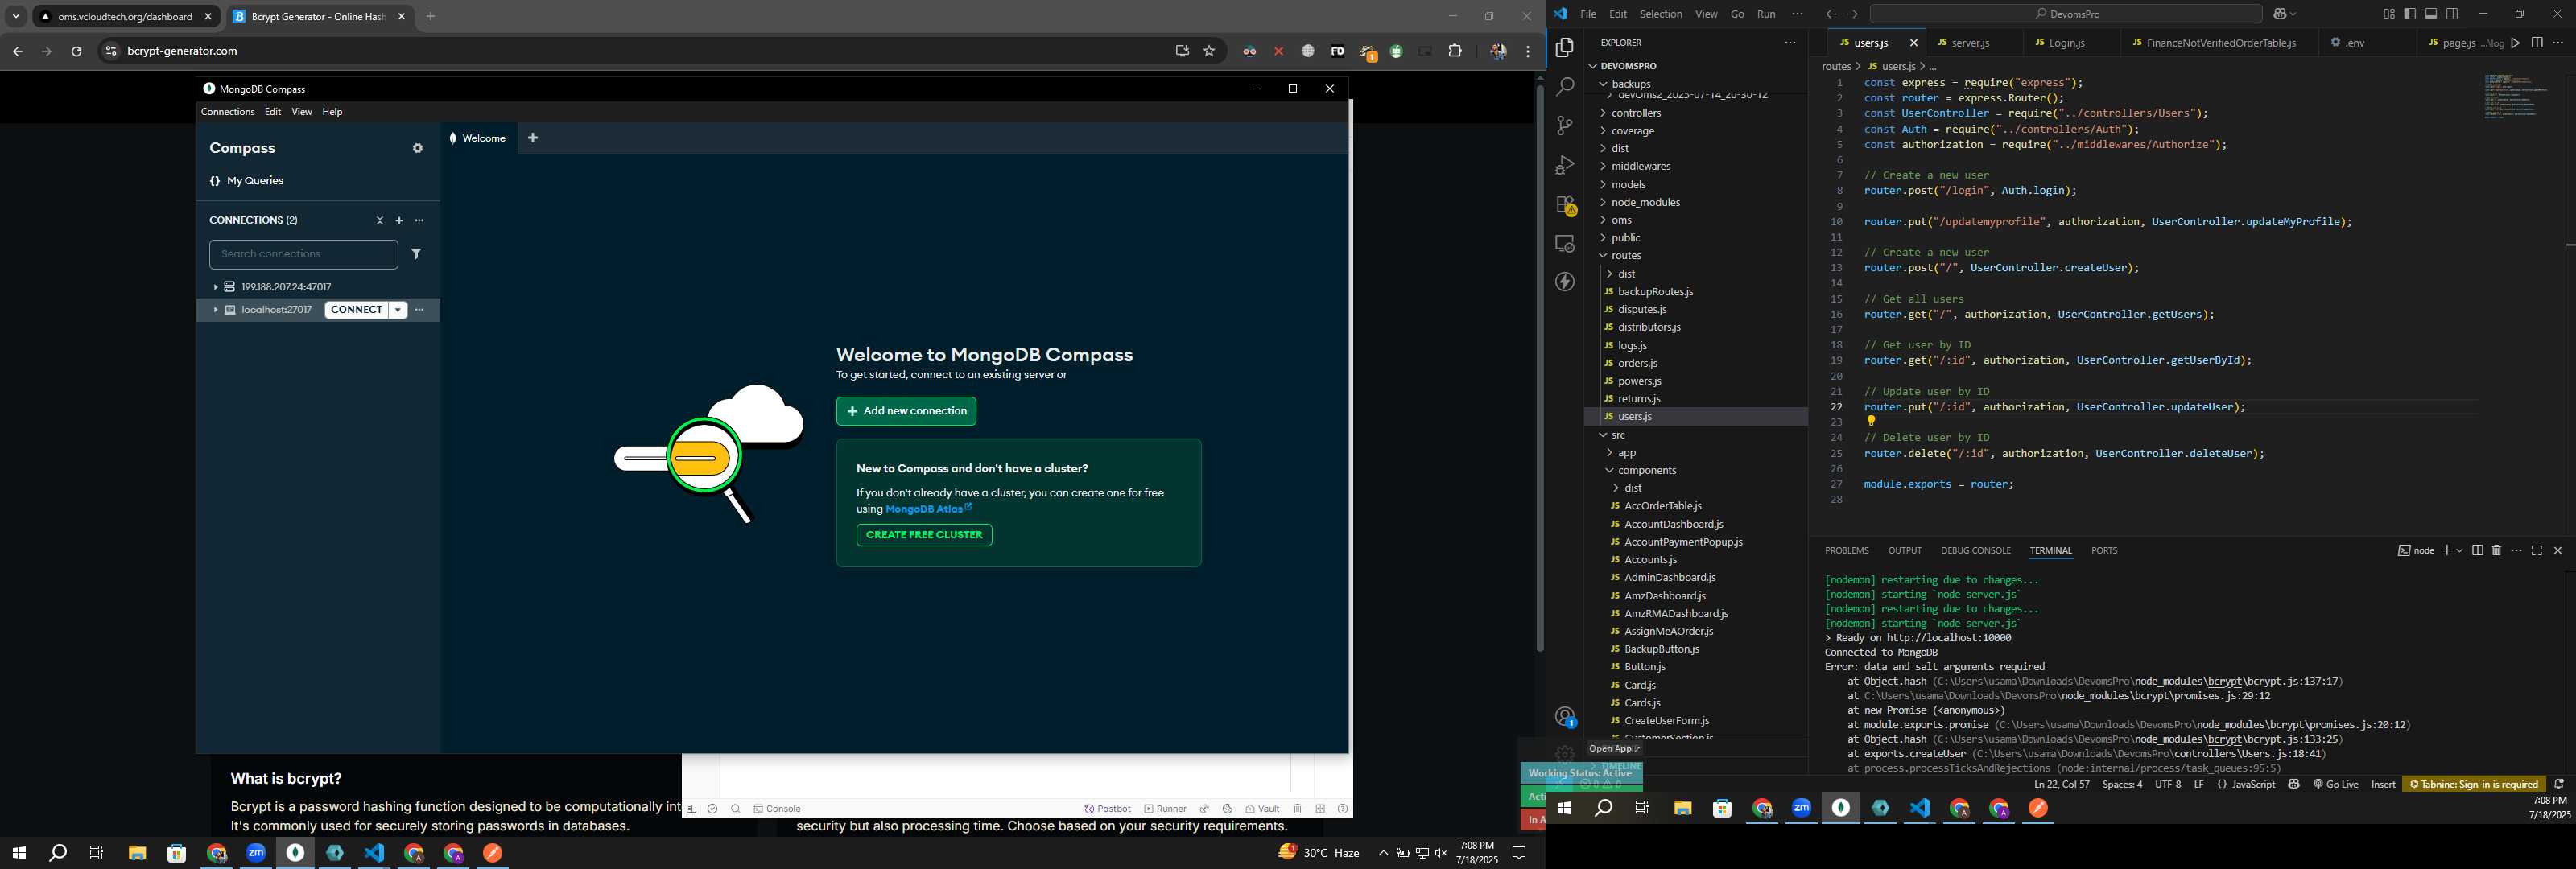Collapse all connections icon in Compass
This screenshot has height=869, width=2576.
pos(379,221)
